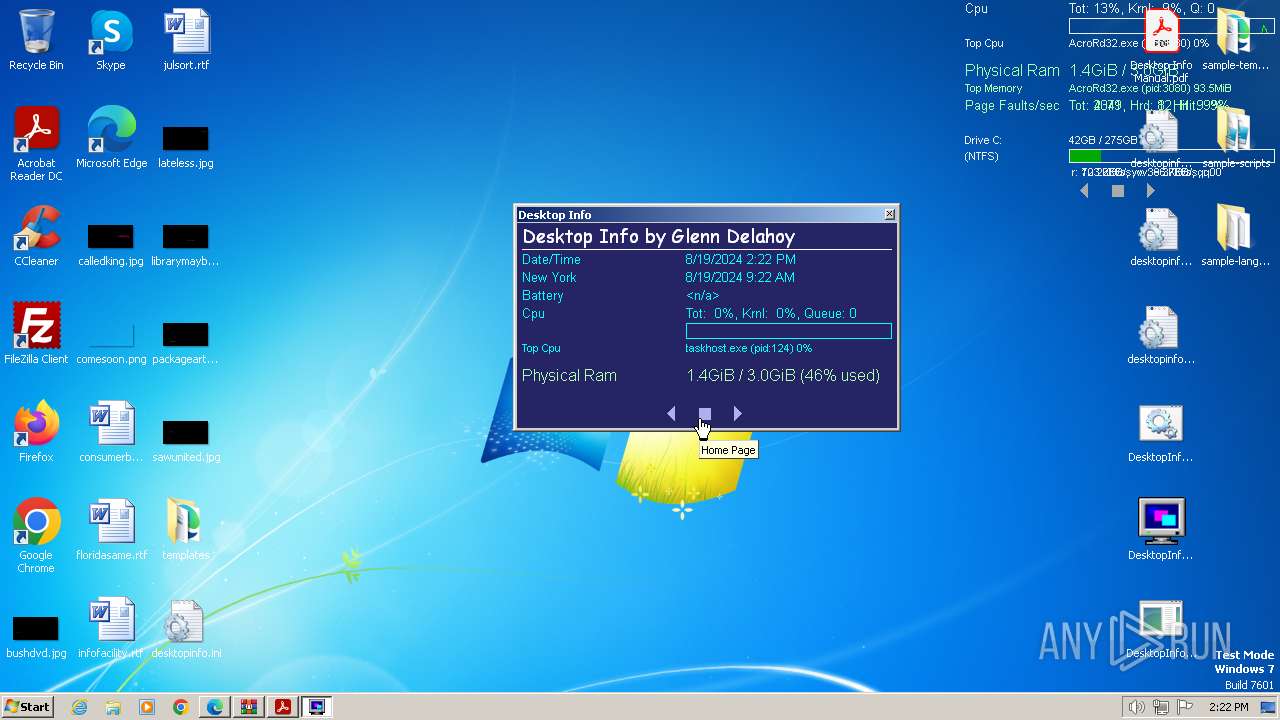Open the sample-scripts folder
Screen dimensions: 1280x720
pyautogui.click(x=1235, y=139)
